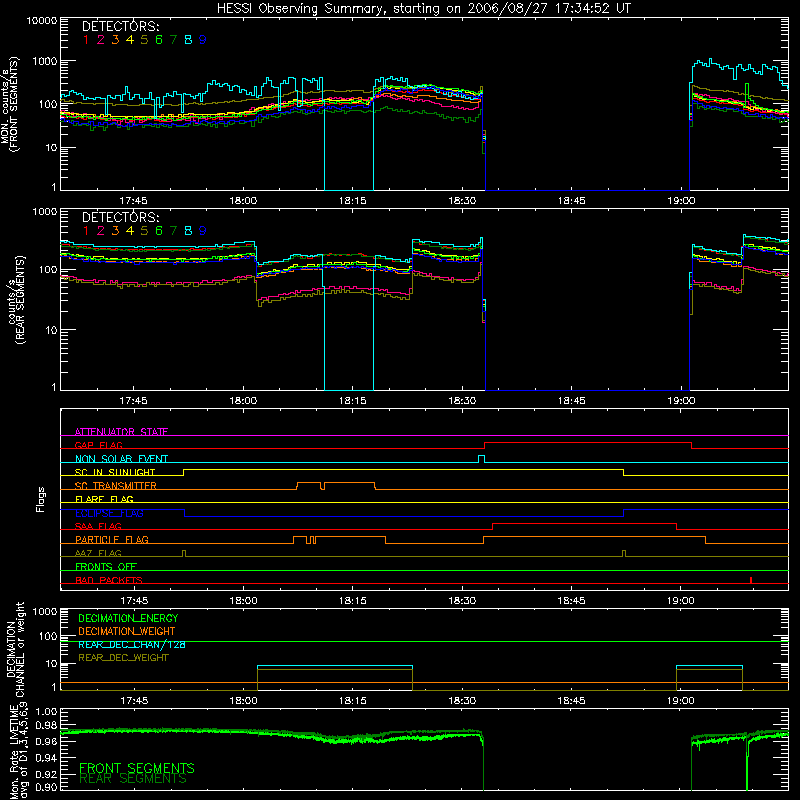Click the front segments panel DETECTORS: heading
Viewport: 800px width, 800px height.
click(x=120, y=26)
